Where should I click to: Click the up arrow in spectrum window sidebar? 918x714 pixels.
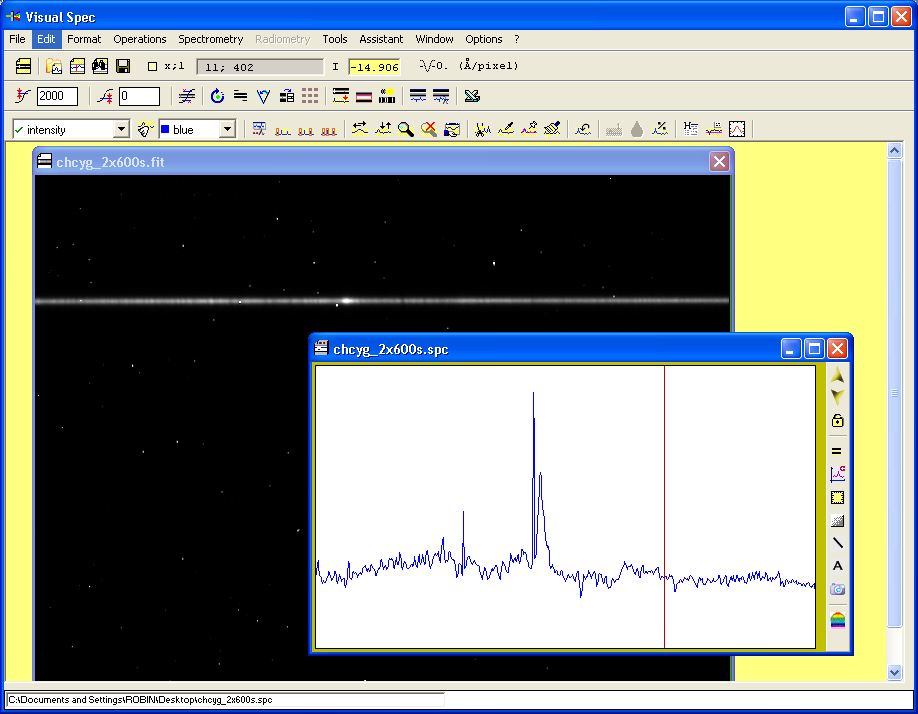coord(837,375)
